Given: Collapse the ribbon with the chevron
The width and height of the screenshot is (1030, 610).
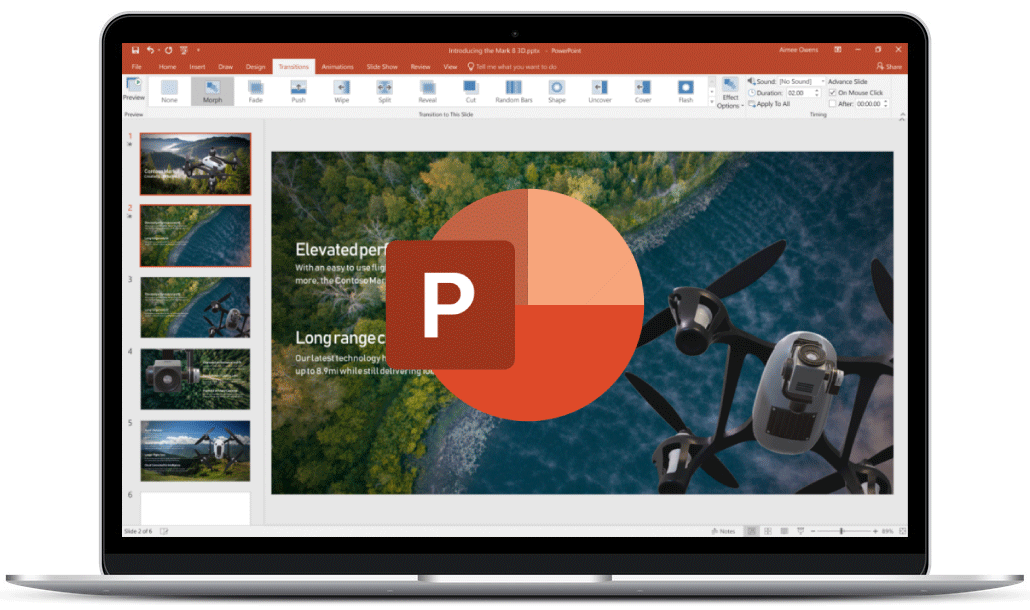Looking at the screenshot, I should [902, 116].
